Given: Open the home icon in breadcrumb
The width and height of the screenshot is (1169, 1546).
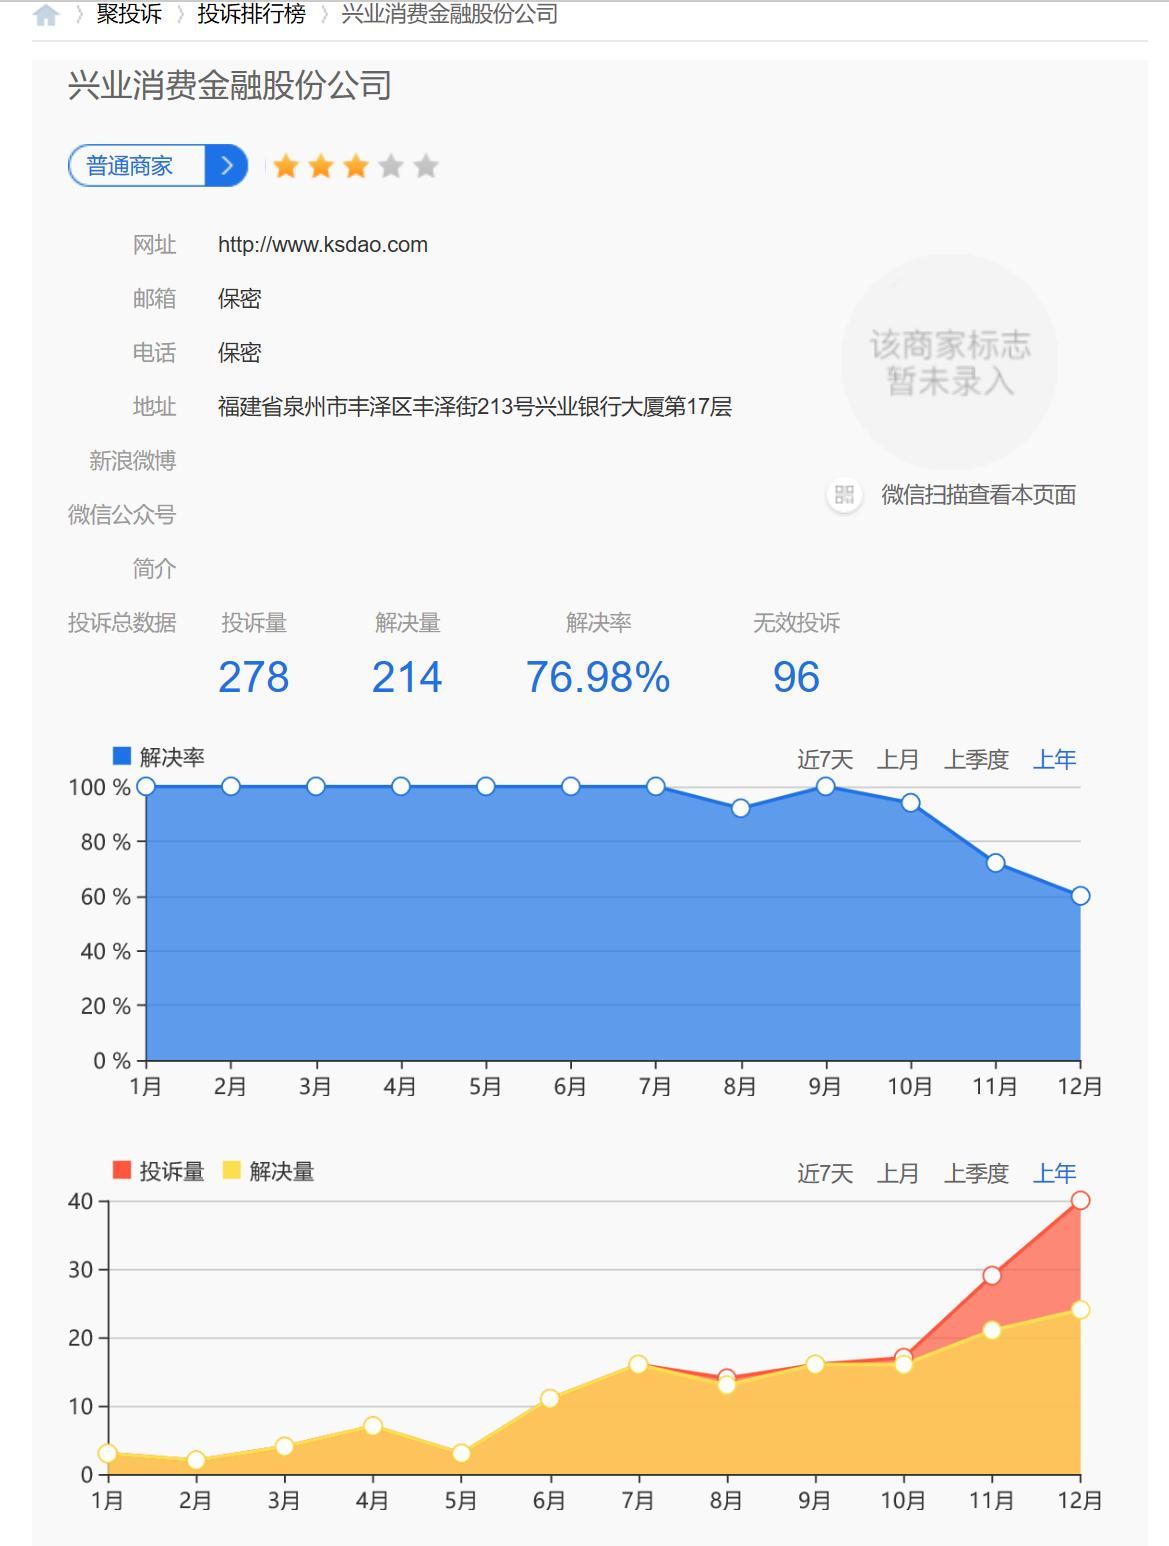Looking at the screenshot, I should [46, 14].
